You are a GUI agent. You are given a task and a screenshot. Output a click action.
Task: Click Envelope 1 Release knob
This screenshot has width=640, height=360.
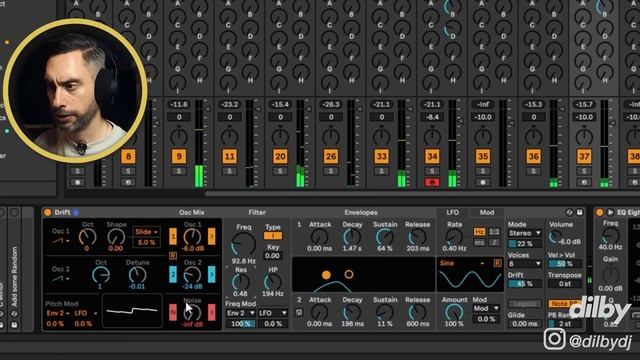[x=417, y=237]
